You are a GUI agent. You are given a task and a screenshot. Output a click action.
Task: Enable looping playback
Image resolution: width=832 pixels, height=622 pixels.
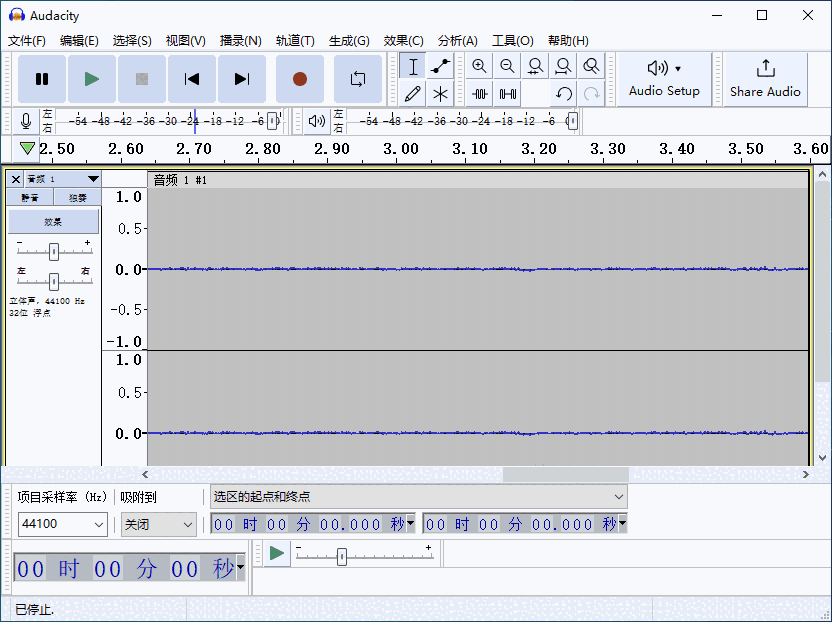tap(357, 79)
